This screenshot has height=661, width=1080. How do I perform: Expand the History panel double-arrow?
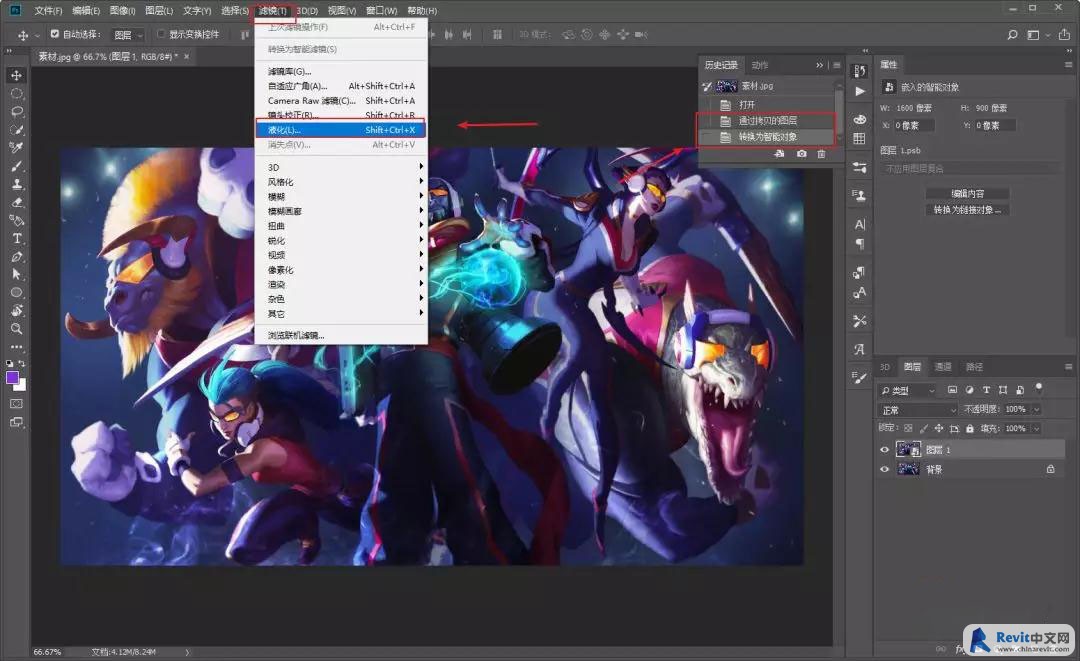tap(820, 65)
